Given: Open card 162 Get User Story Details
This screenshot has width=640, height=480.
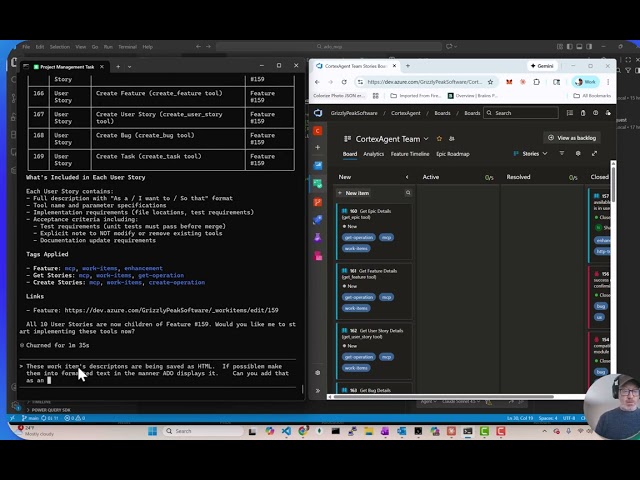Looking at the screenshot, I should 374,351.
